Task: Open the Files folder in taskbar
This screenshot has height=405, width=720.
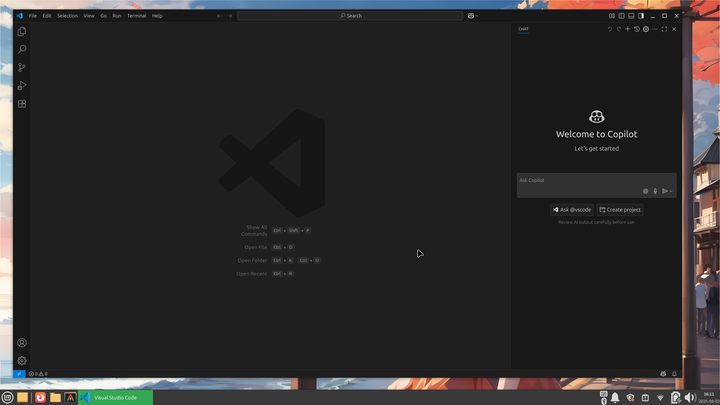Action: [x=56, y=398]
